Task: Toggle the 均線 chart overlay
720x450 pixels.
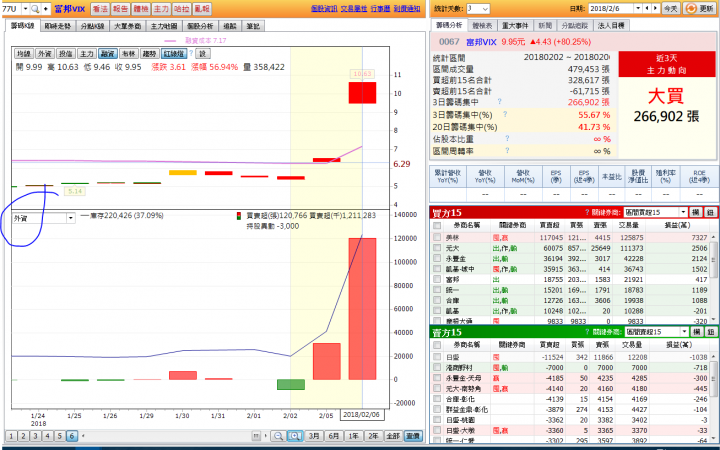Action: point(23,54)
